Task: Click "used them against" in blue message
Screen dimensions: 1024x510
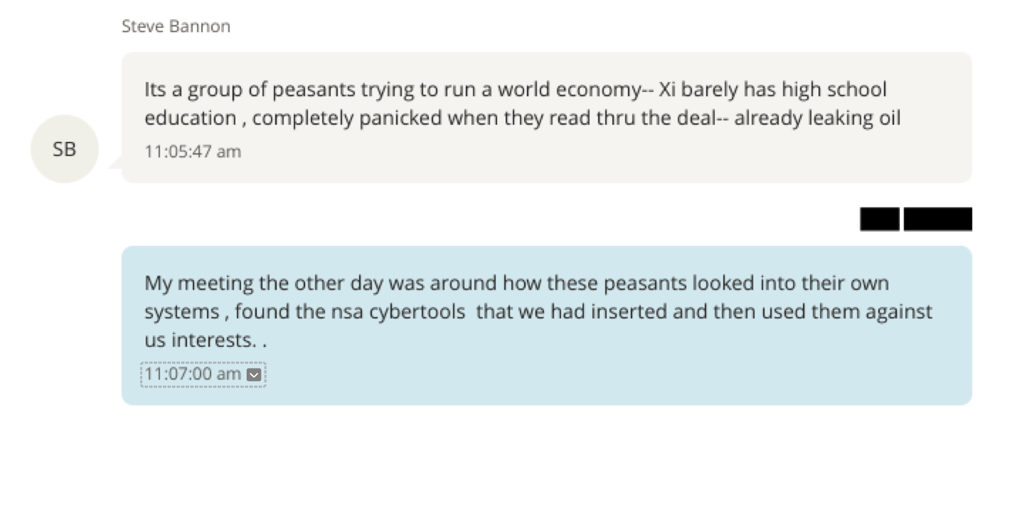Action: (x=837, y=311)
